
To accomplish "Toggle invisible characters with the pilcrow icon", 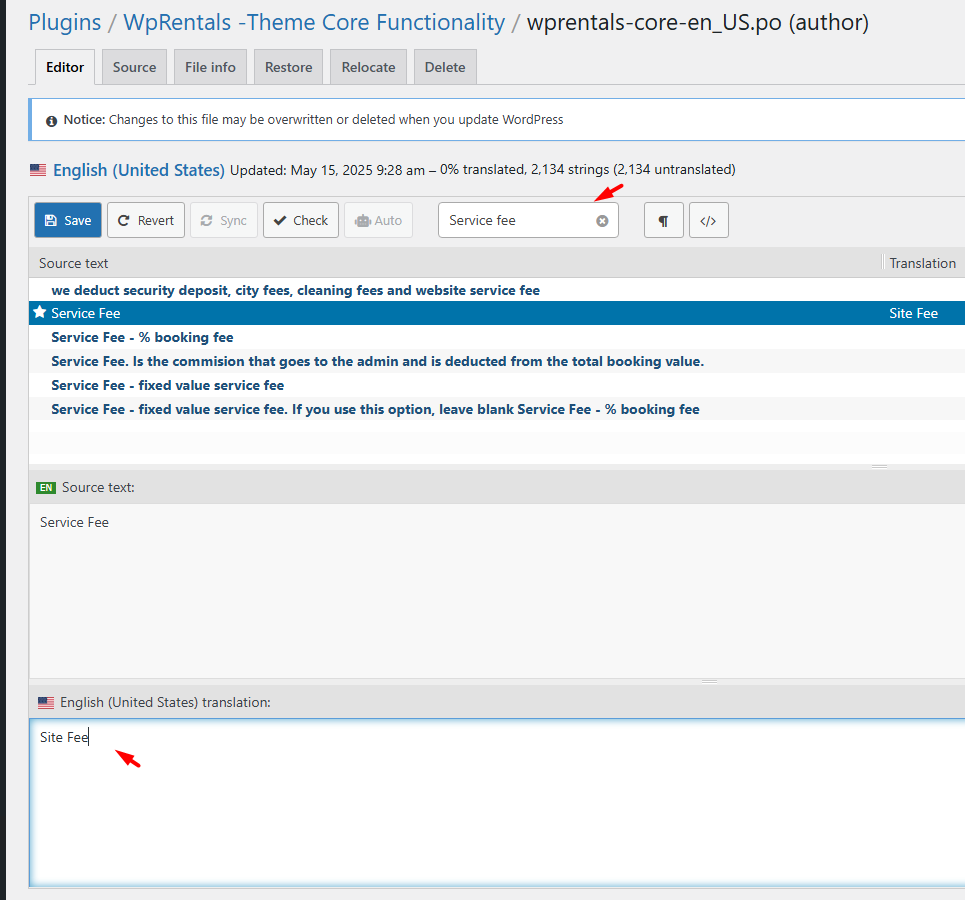I will (x=663, y=221).
